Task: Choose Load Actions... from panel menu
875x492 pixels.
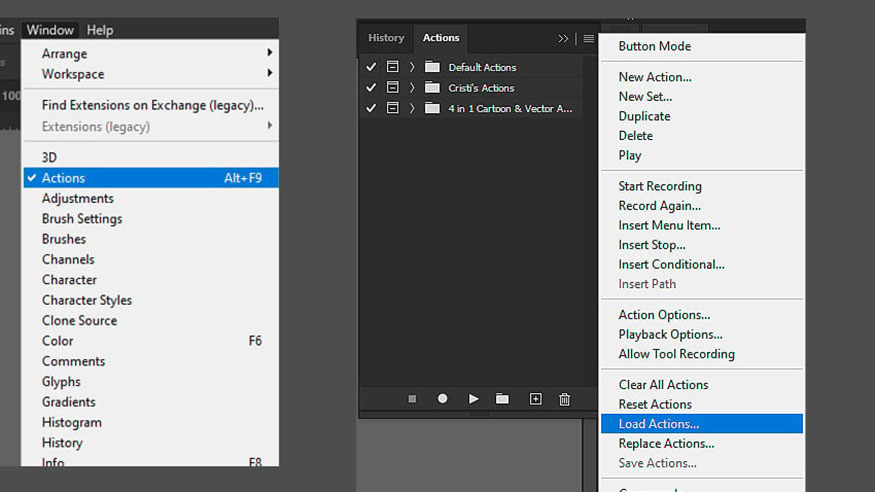Action: pos(658,424)
